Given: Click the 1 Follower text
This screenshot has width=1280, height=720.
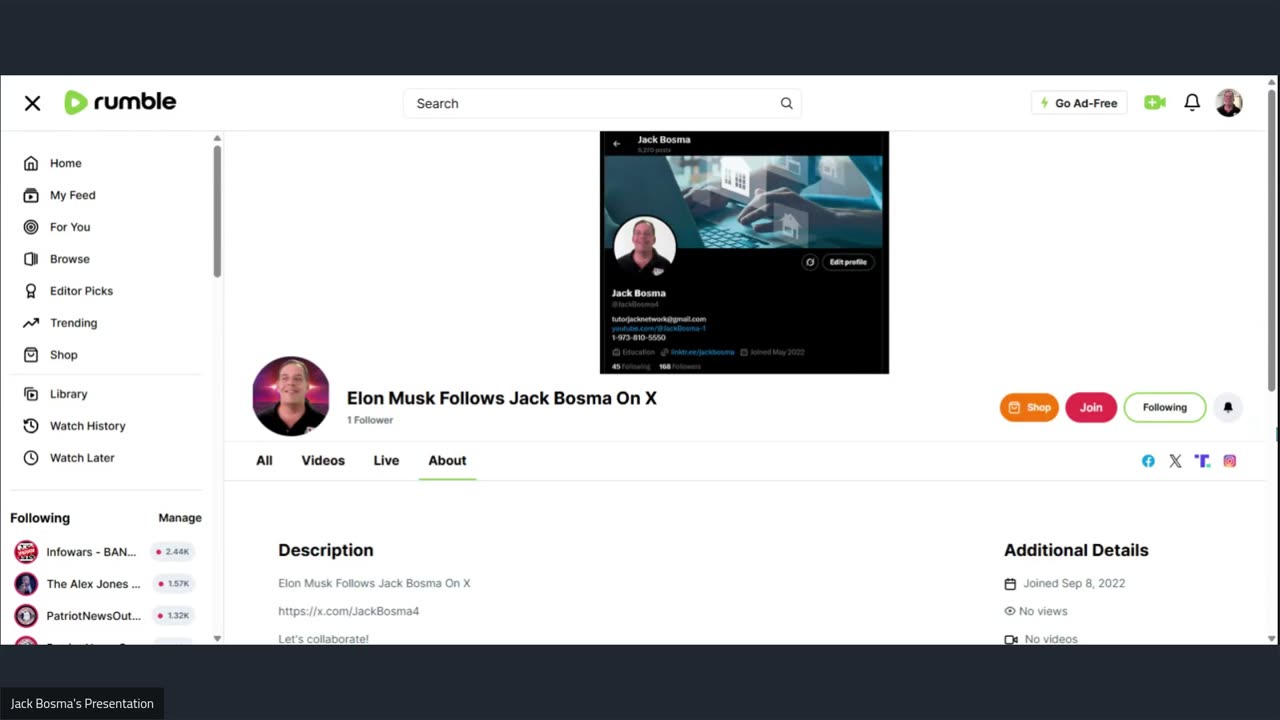Looking at the screenshot, I should 370,420.
